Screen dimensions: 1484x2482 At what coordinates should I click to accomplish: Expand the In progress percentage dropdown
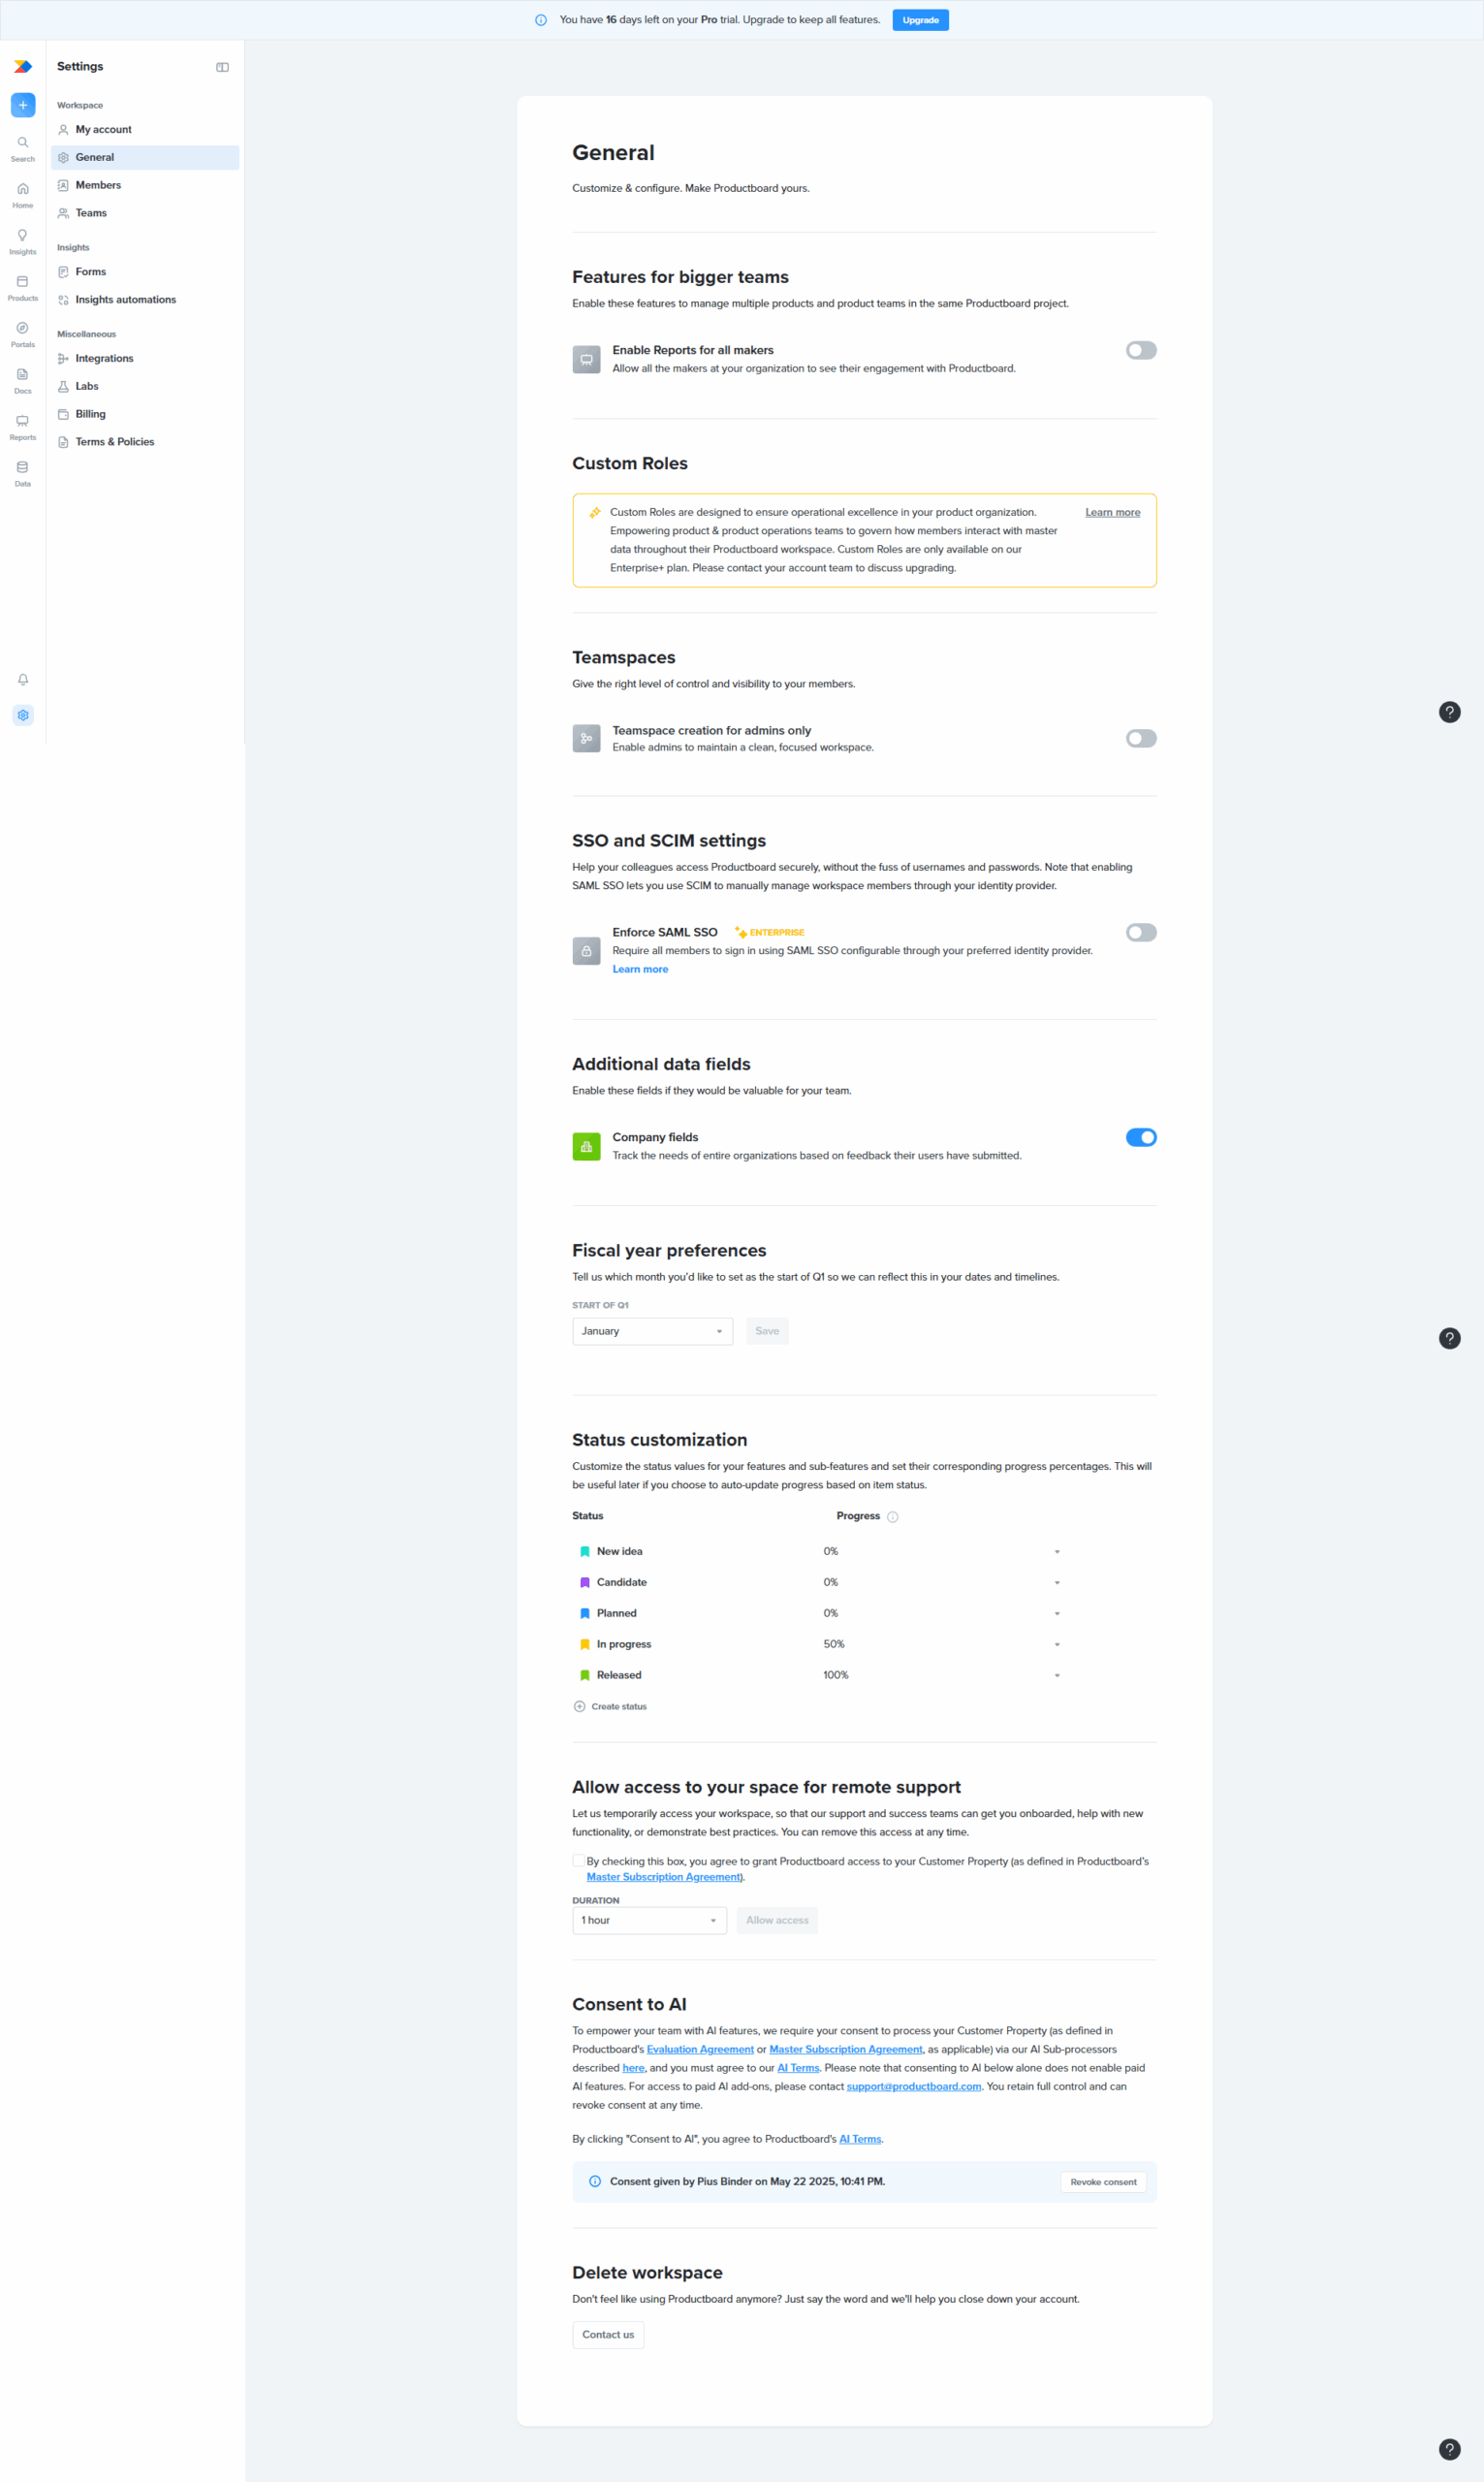[1057, 1645]
